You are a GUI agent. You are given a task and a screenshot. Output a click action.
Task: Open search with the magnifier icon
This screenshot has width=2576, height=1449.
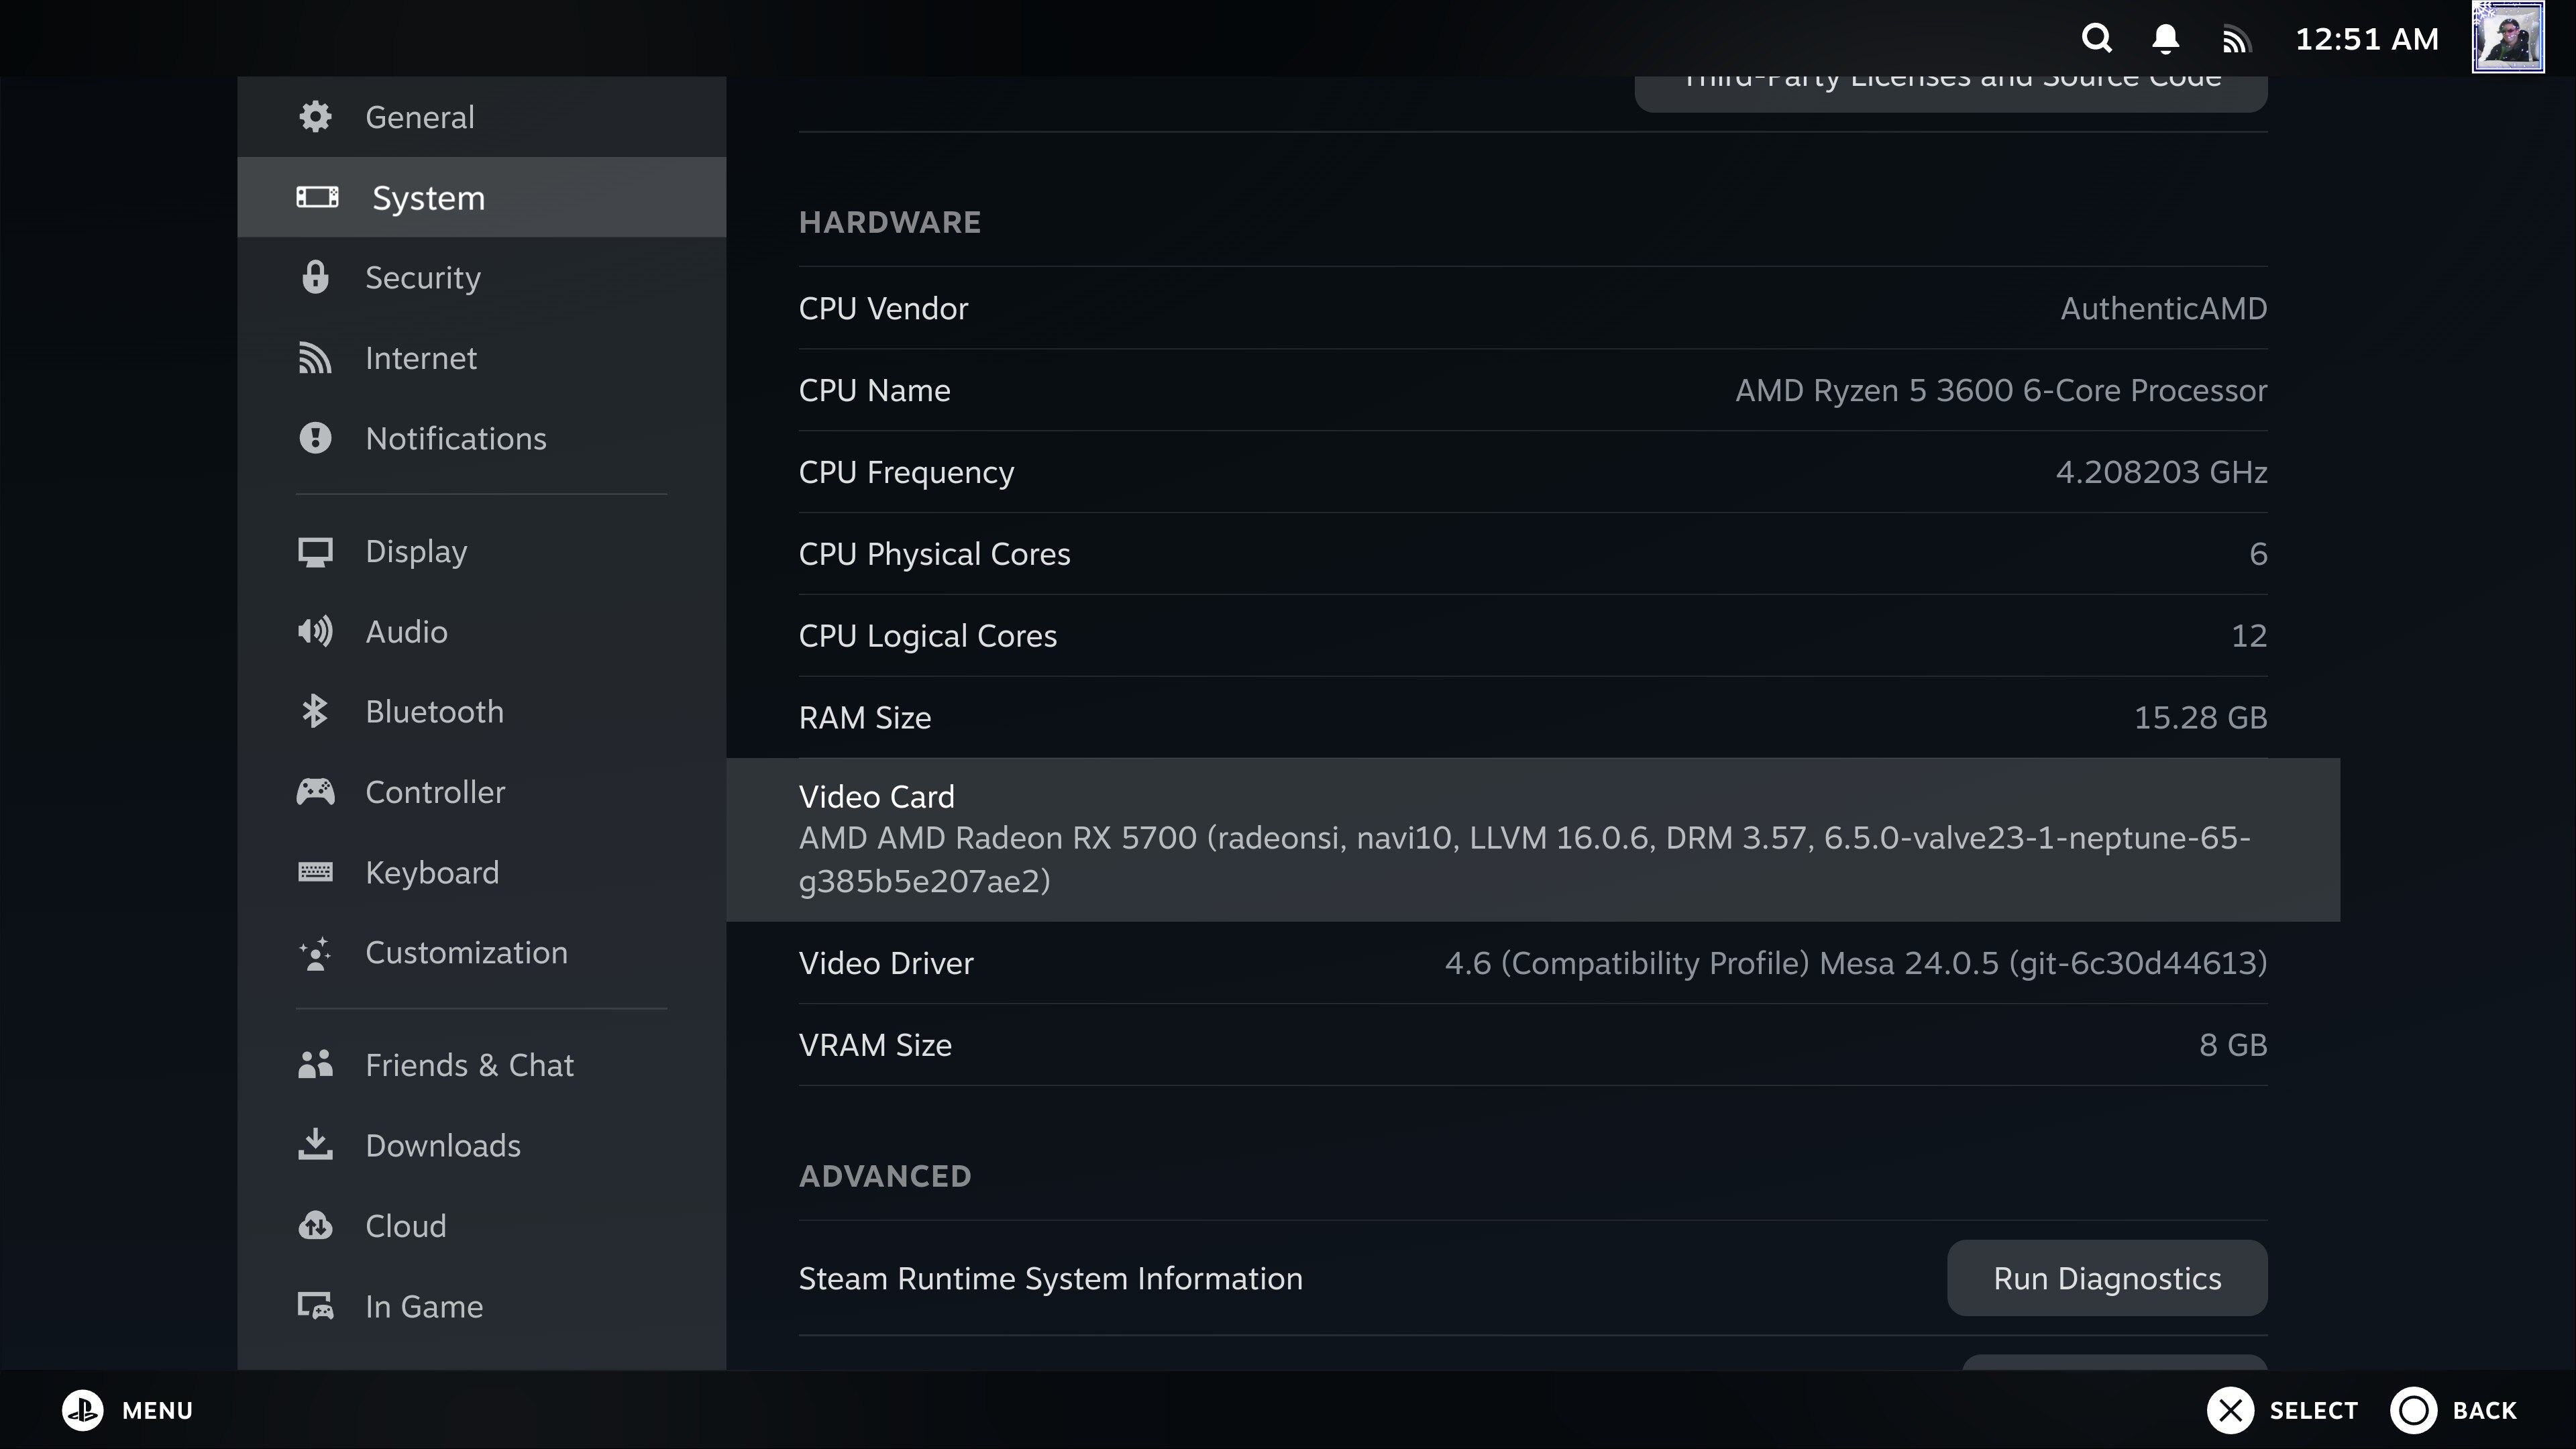[x=2097, y=38]
